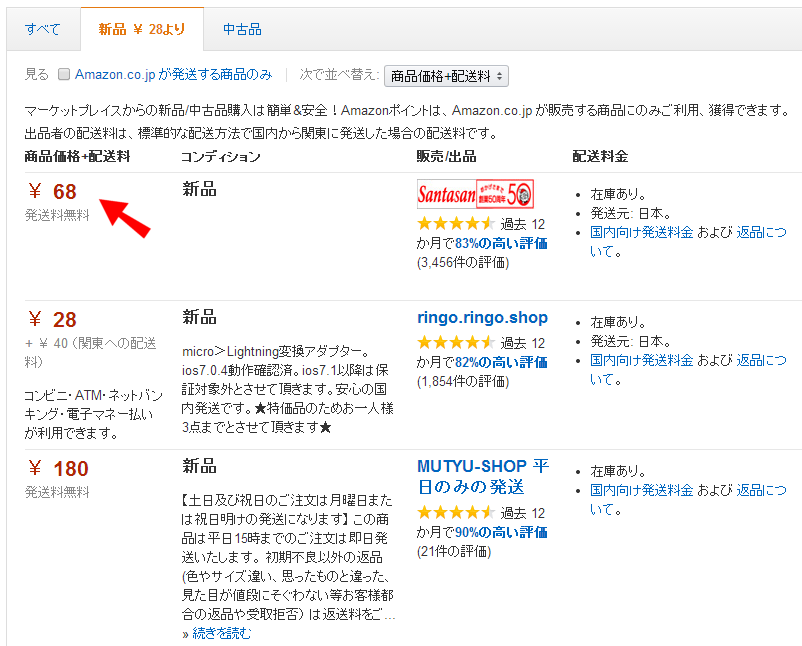The image size is (802, 646).
Task: Open MUTYU-SHOP's 90%の高い評価 link
Action: click(x=501, y=532)
